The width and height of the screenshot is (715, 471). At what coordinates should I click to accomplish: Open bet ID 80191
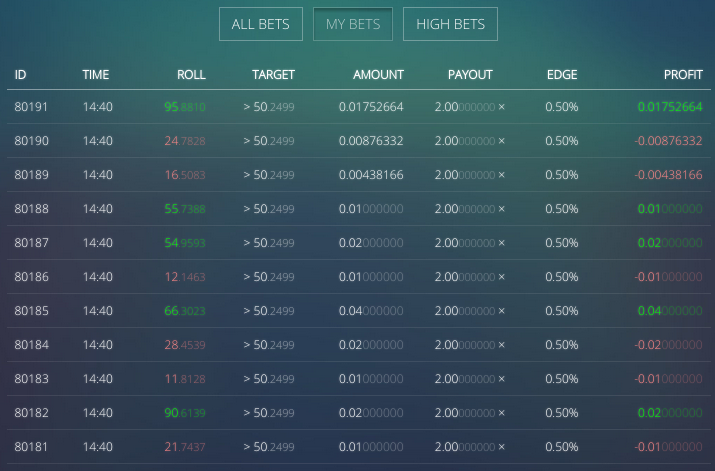pos(31,107)
